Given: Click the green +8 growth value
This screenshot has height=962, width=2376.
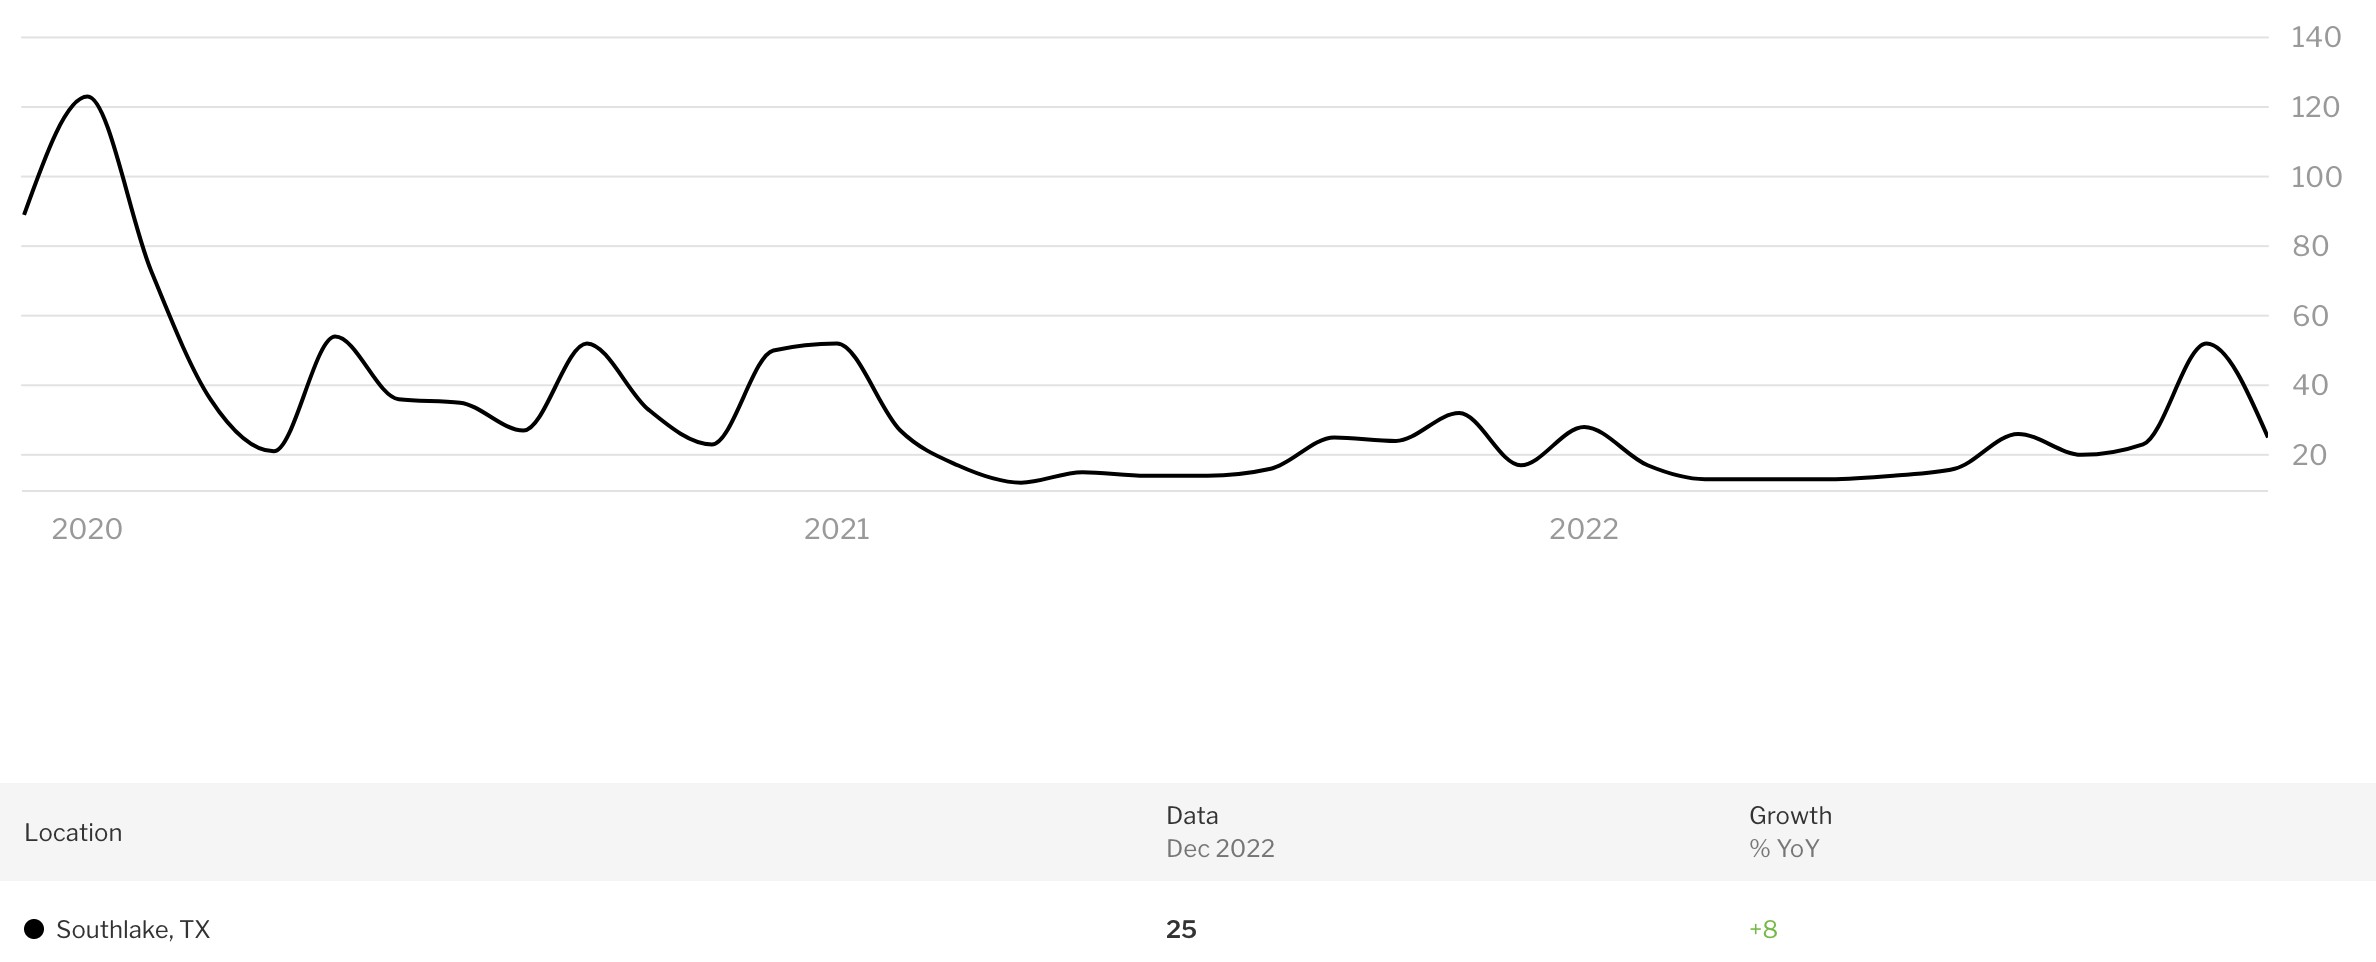Looking at the screenshot, I should [x=1763, y=929].
